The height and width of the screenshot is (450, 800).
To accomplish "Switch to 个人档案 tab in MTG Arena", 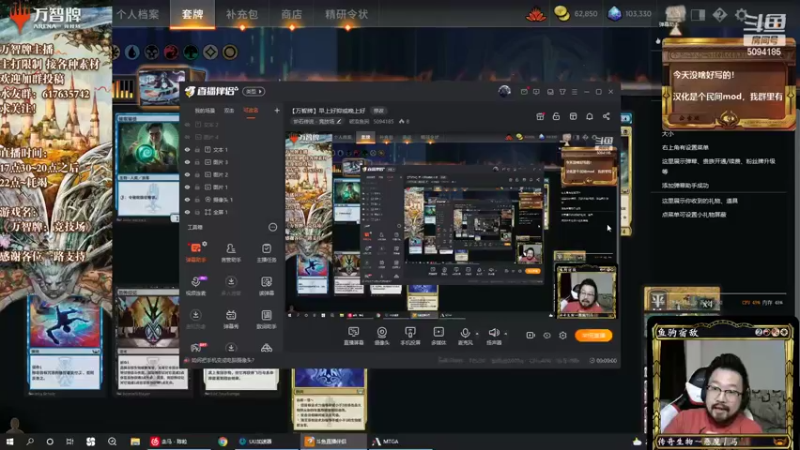I will [x=138, y=14].
